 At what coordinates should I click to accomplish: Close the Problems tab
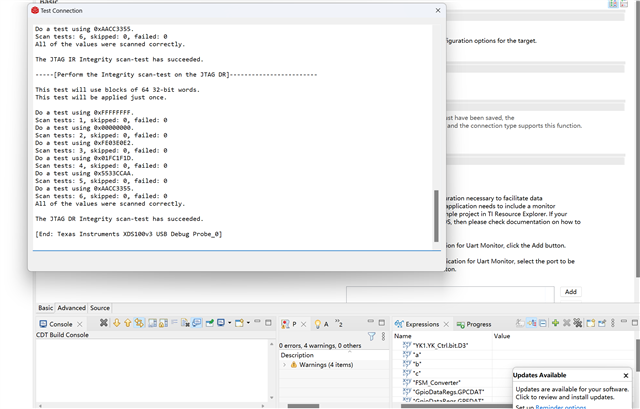point(304,324)
